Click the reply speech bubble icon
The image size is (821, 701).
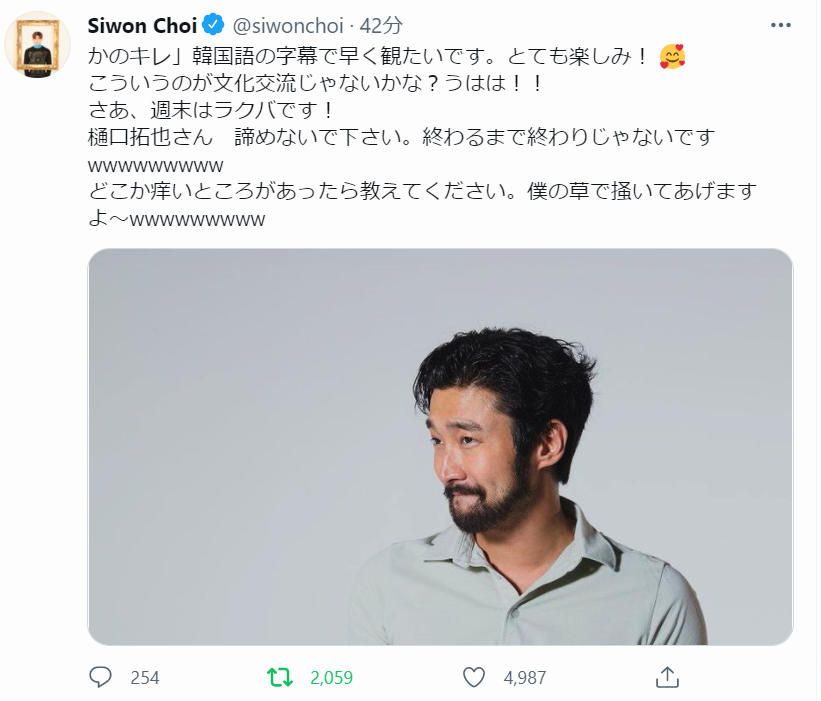(100, 677)
